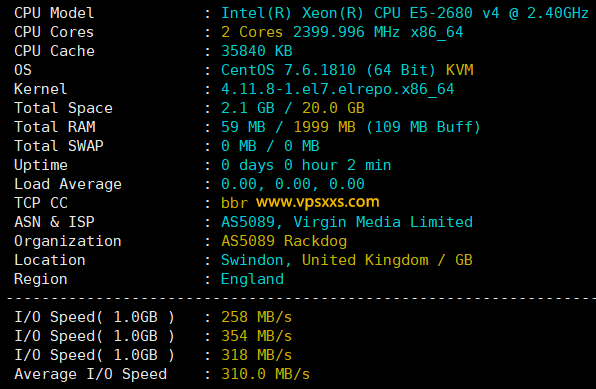Image resolution: width=596 pixels, height=389 pixels.
Task: Select "AS5089, Virgin Media Limited" text
Action: pyautogui.click(x=347, y=222)
